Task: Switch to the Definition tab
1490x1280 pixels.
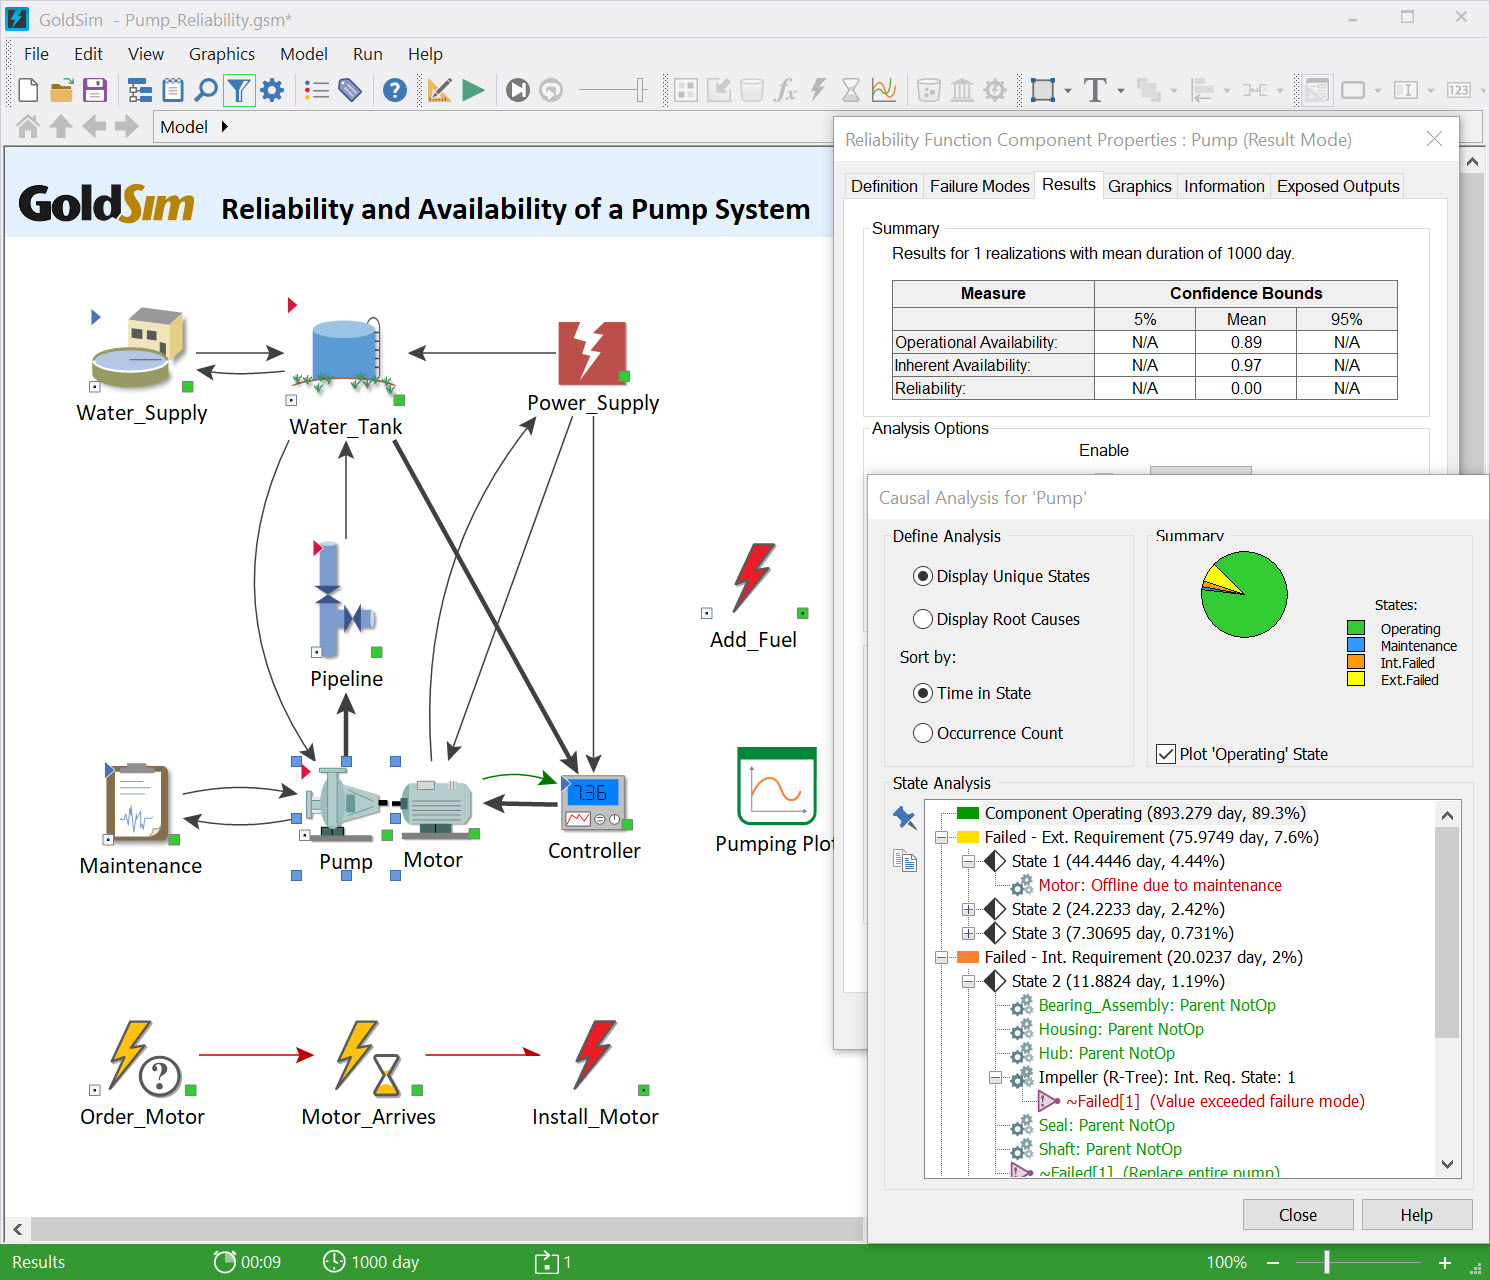Action: coord(884,186)
